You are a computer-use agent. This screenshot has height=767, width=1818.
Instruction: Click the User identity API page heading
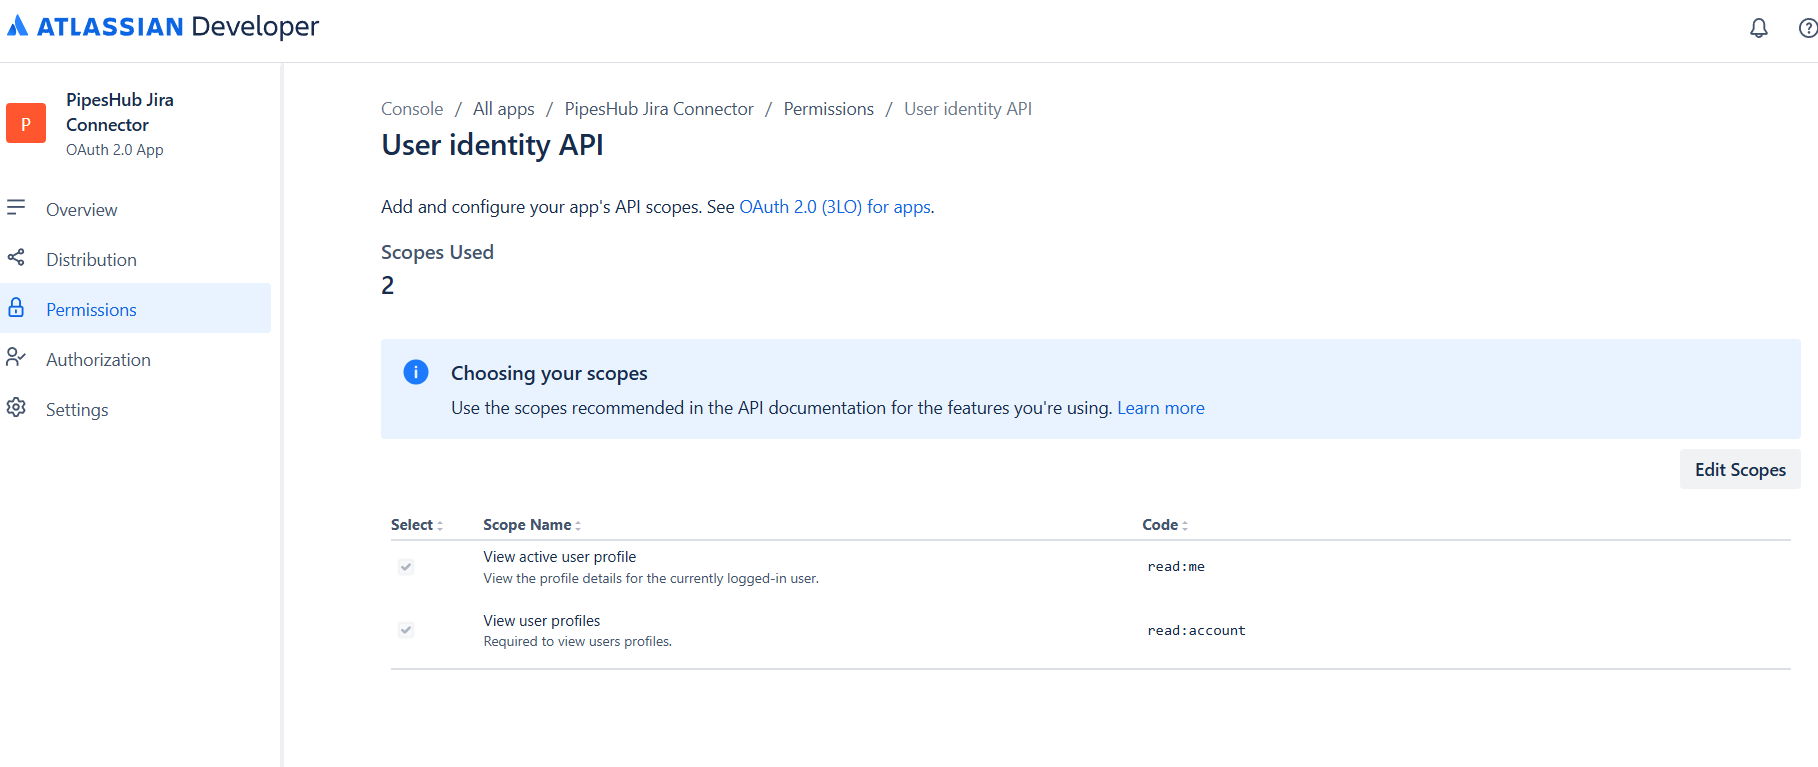[x=492, y=145]
